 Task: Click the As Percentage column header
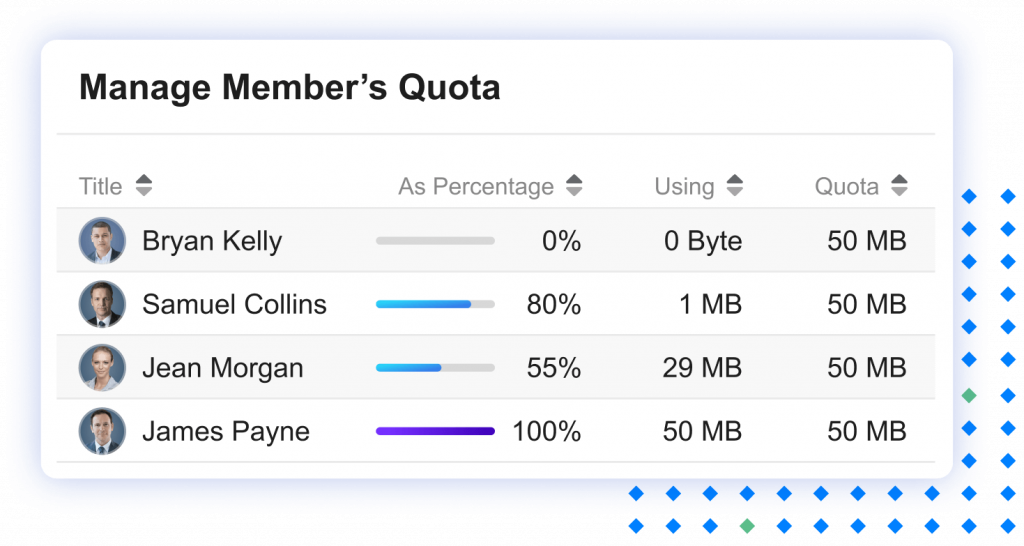(476, 186)
